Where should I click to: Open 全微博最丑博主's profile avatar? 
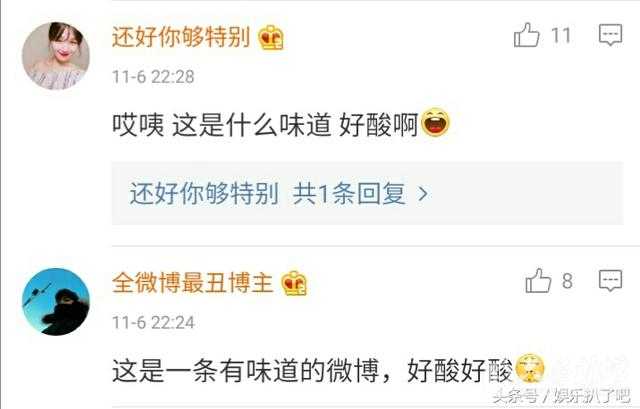[56, 302]
